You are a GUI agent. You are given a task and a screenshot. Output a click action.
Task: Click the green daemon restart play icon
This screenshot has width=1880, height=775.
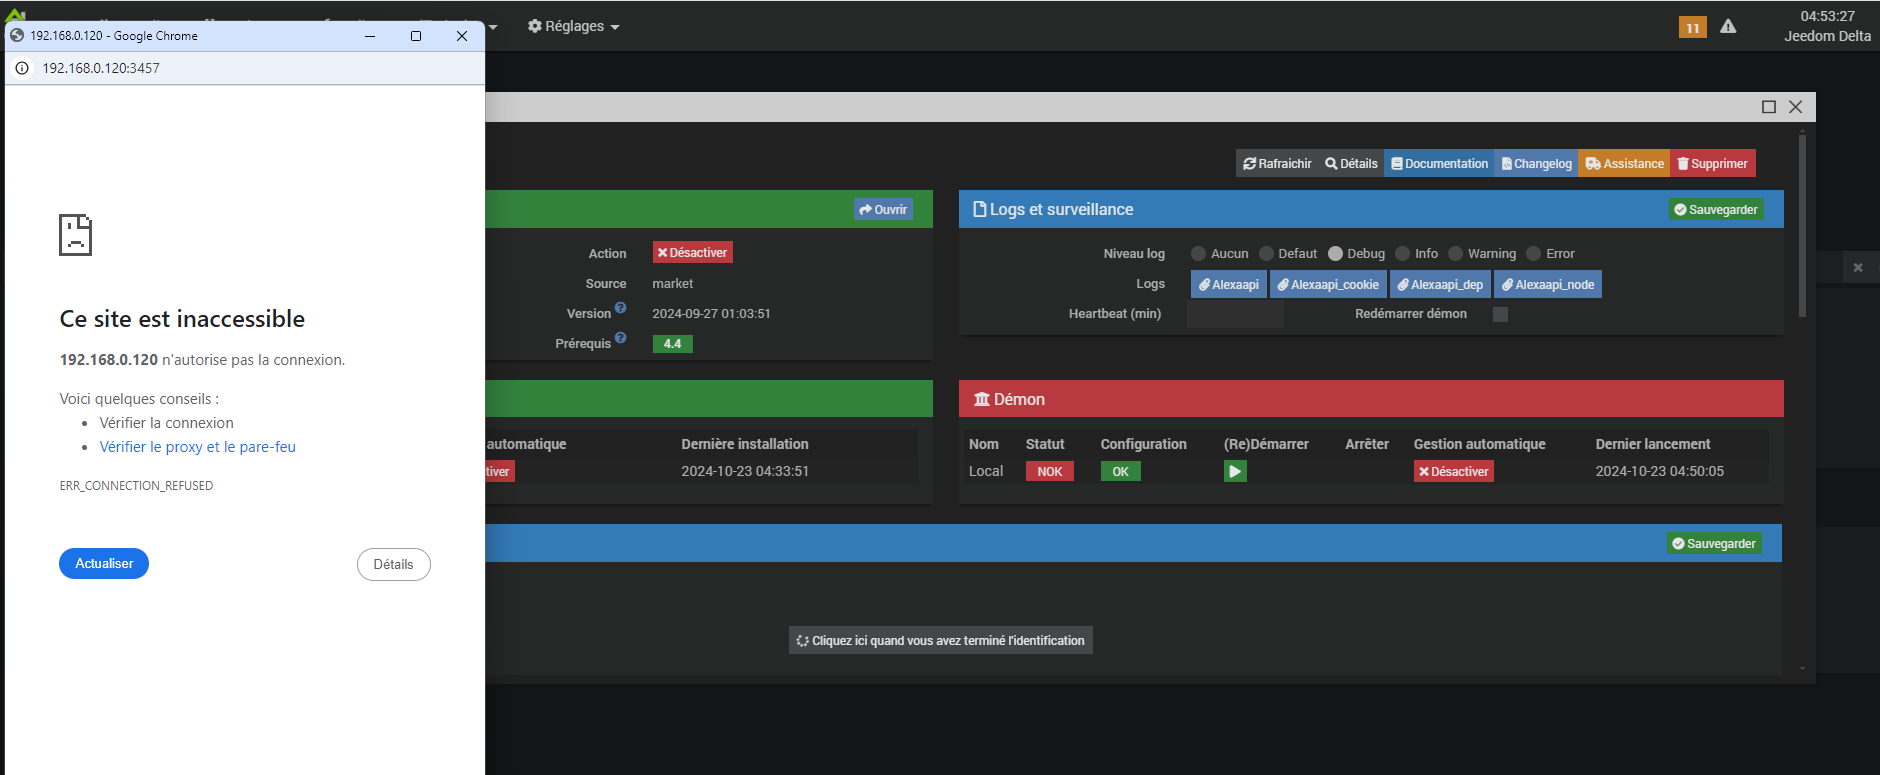(1235, 471)
